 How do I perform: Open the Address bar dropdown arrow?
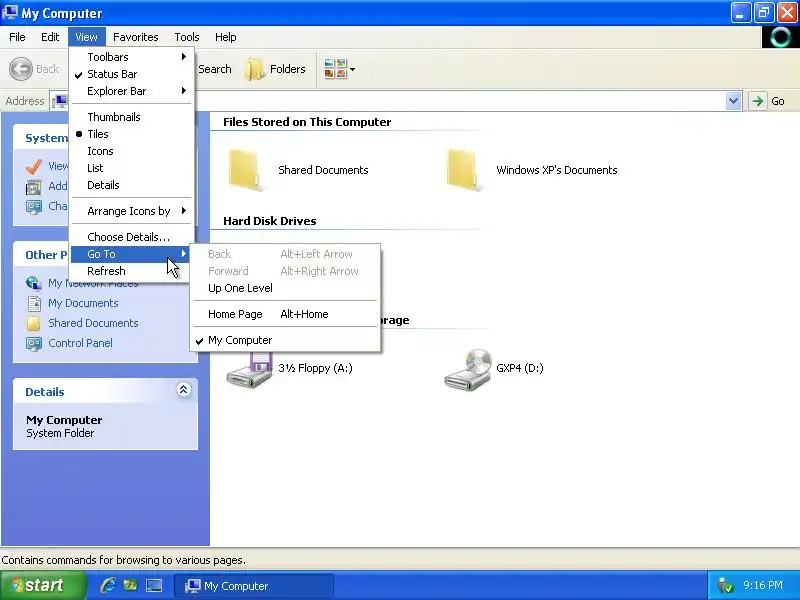[x=733, y=101]
